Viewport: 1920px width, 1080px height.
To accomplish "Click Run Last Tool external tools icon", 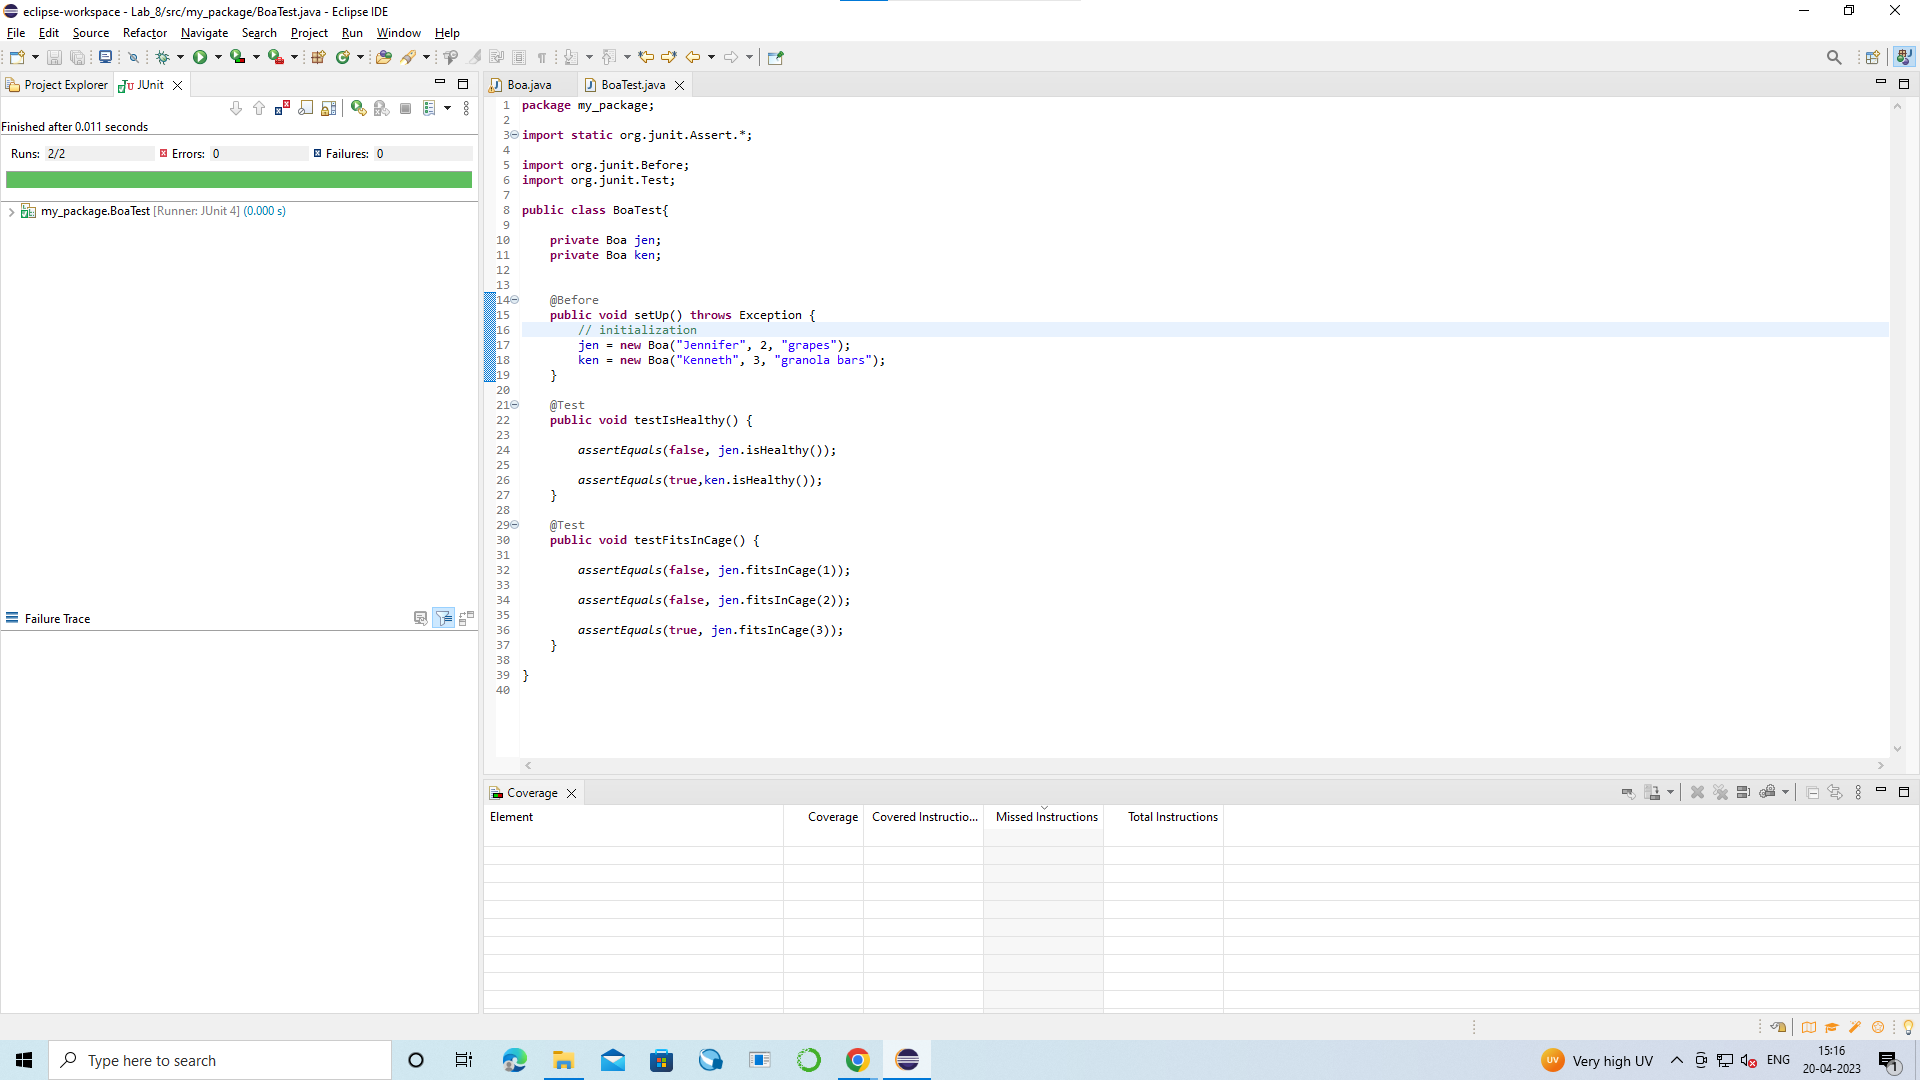I will [275, 57].
